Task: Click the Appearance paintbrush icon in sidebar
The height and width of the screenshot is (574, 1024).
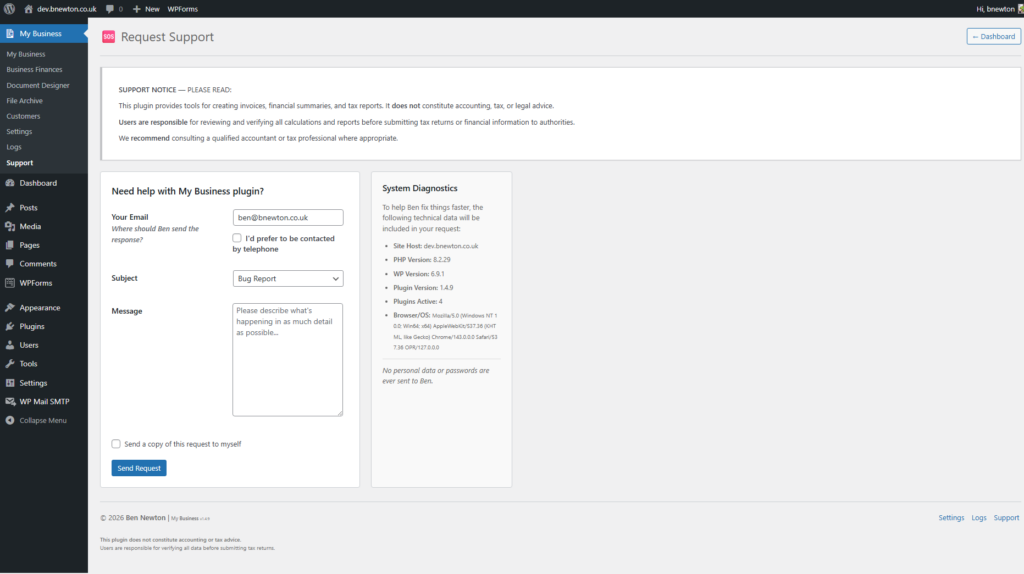Action: coord(10,308)
